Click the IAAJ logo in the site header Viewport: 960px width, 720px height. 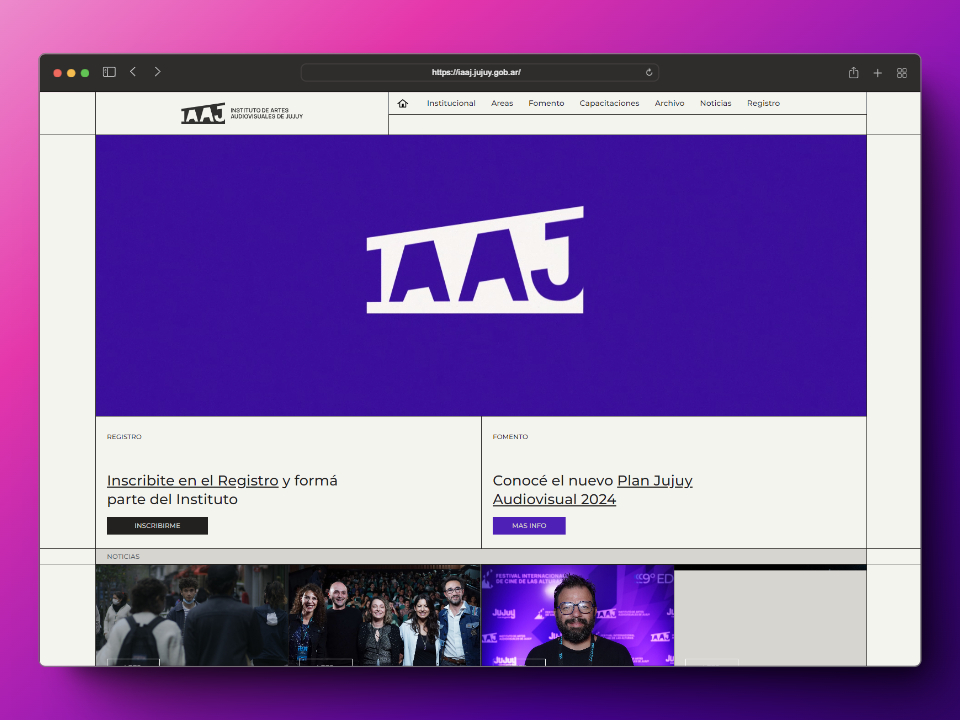click(x=241, y=114)
